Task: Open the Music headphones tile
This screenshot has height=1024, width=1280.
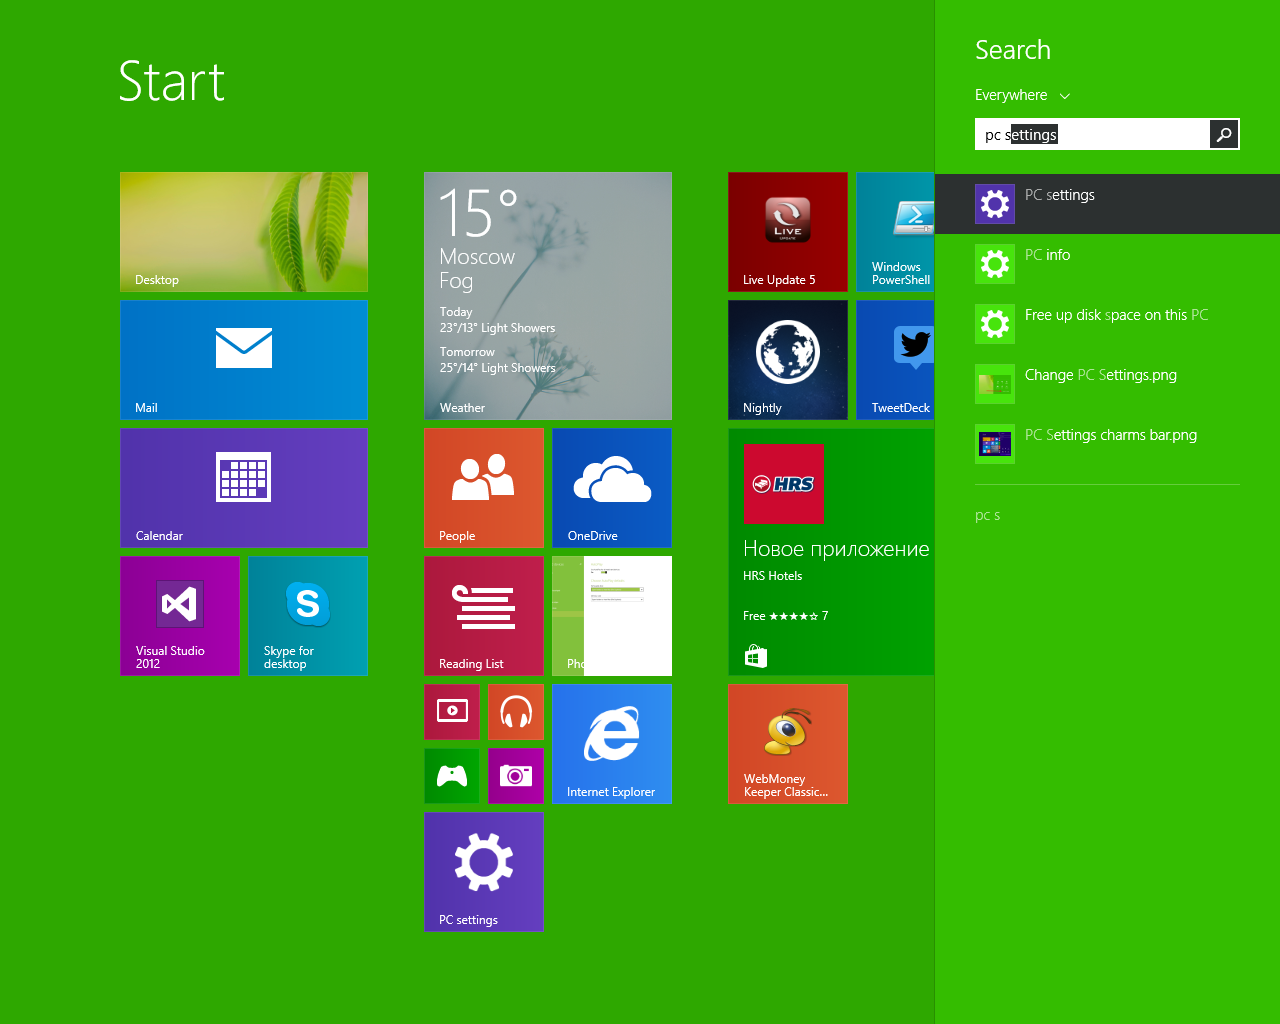Action: [516, 712]
